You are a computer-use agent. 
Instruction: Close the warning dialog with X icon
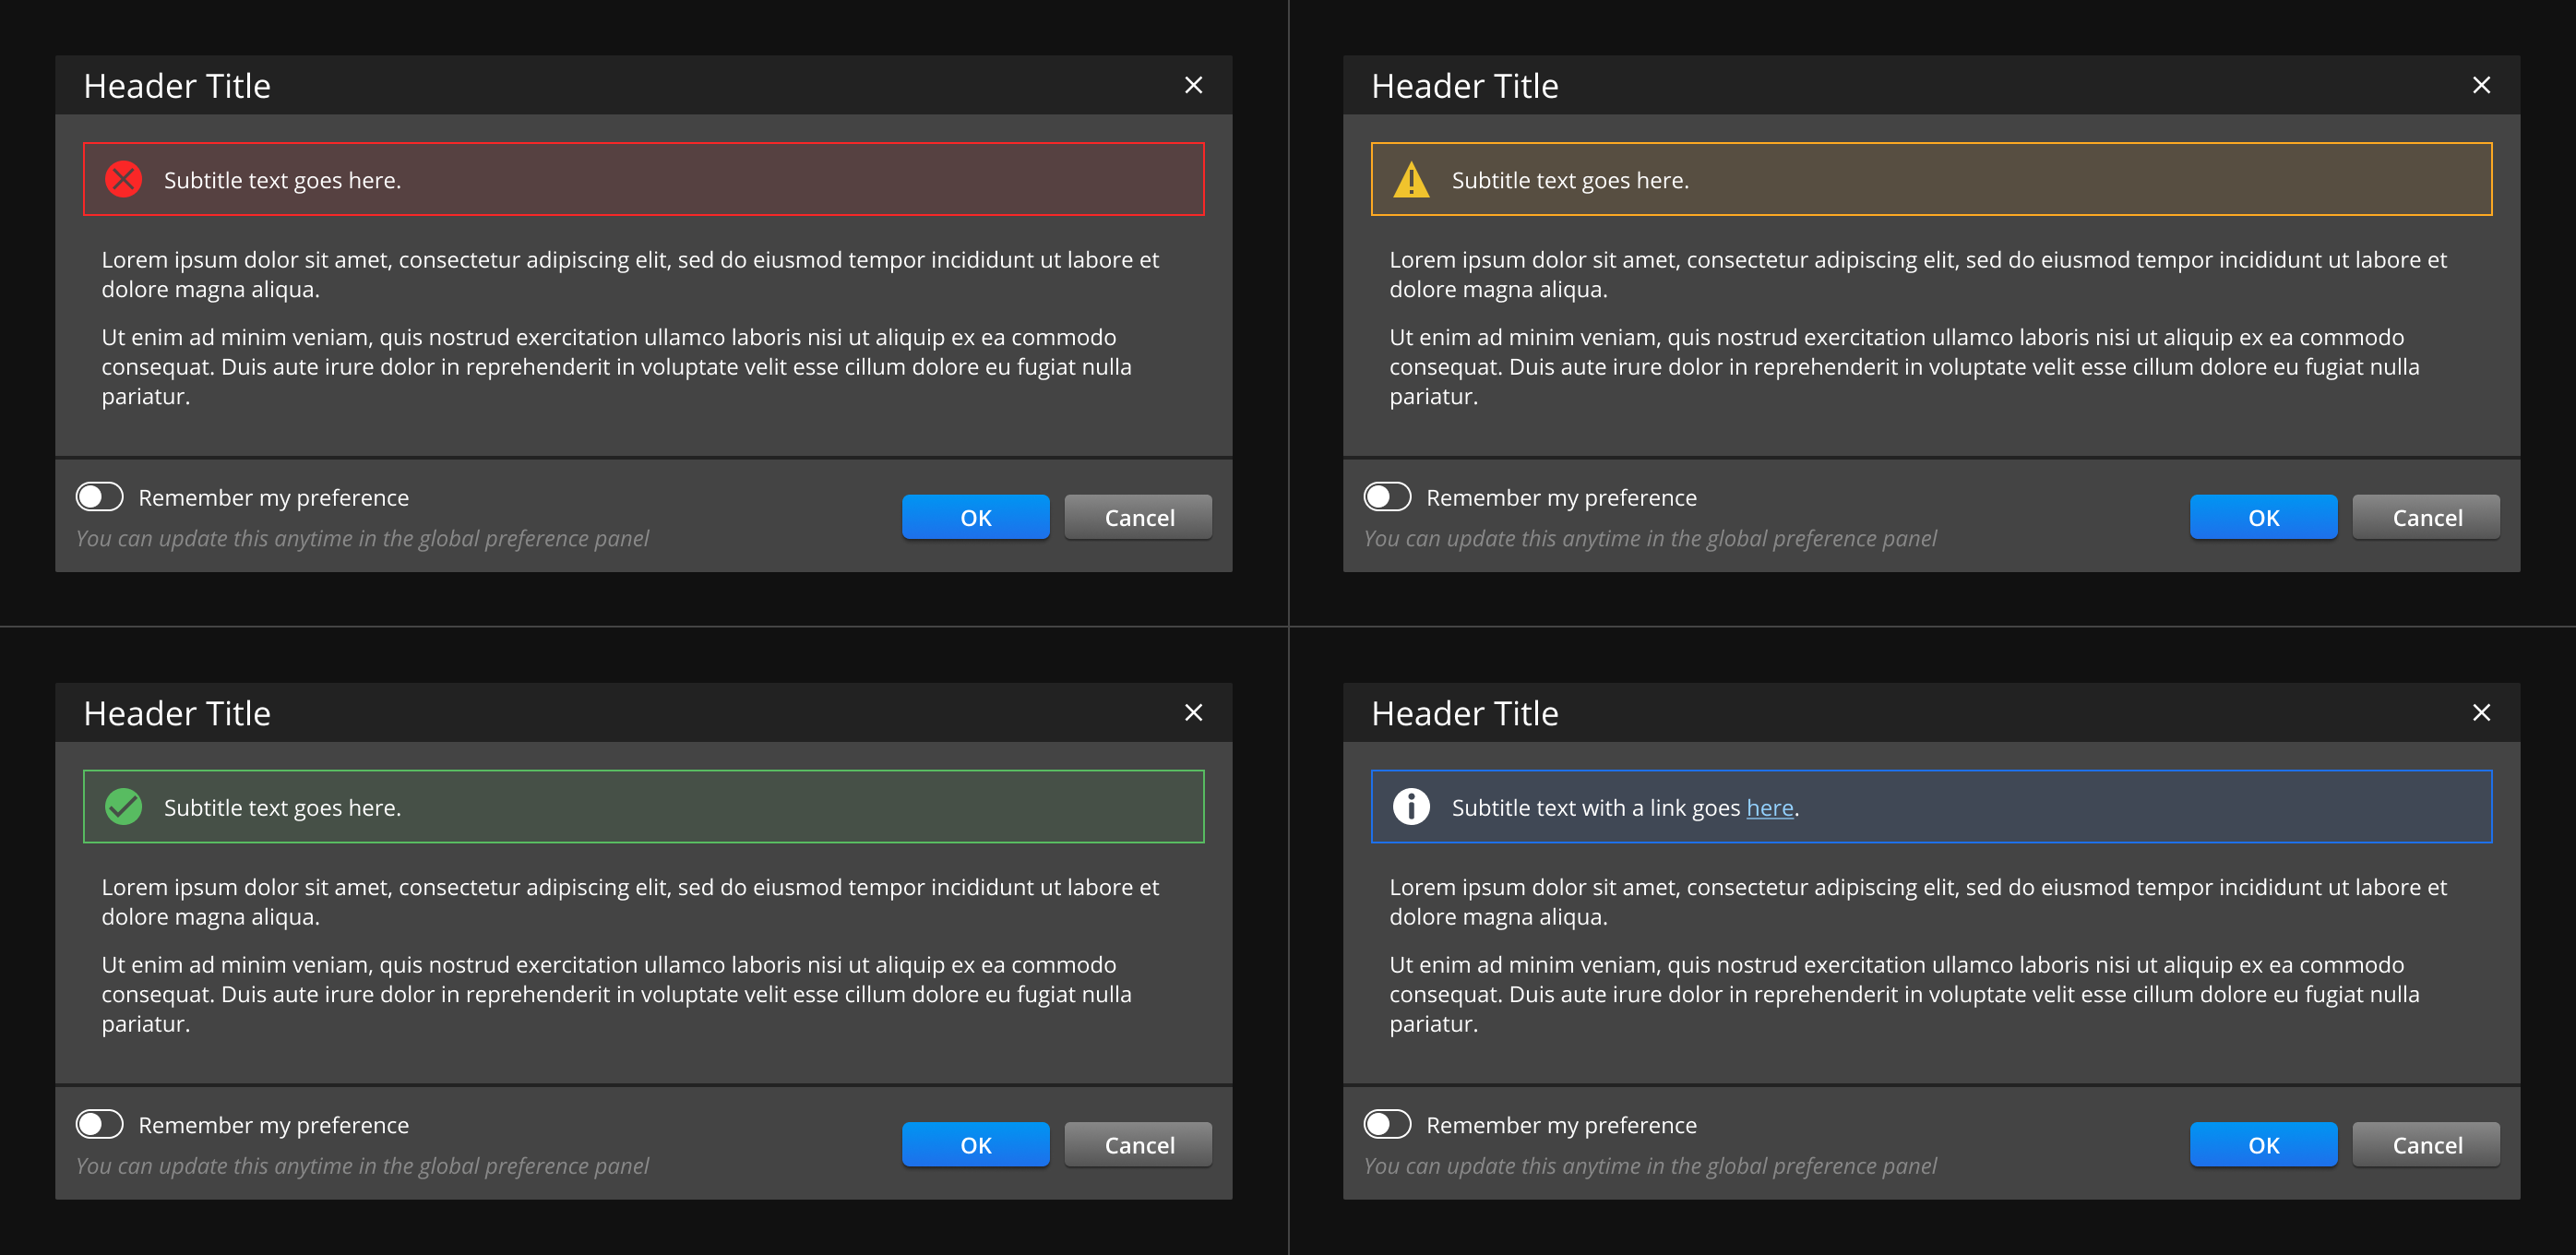coord(2481,85)
